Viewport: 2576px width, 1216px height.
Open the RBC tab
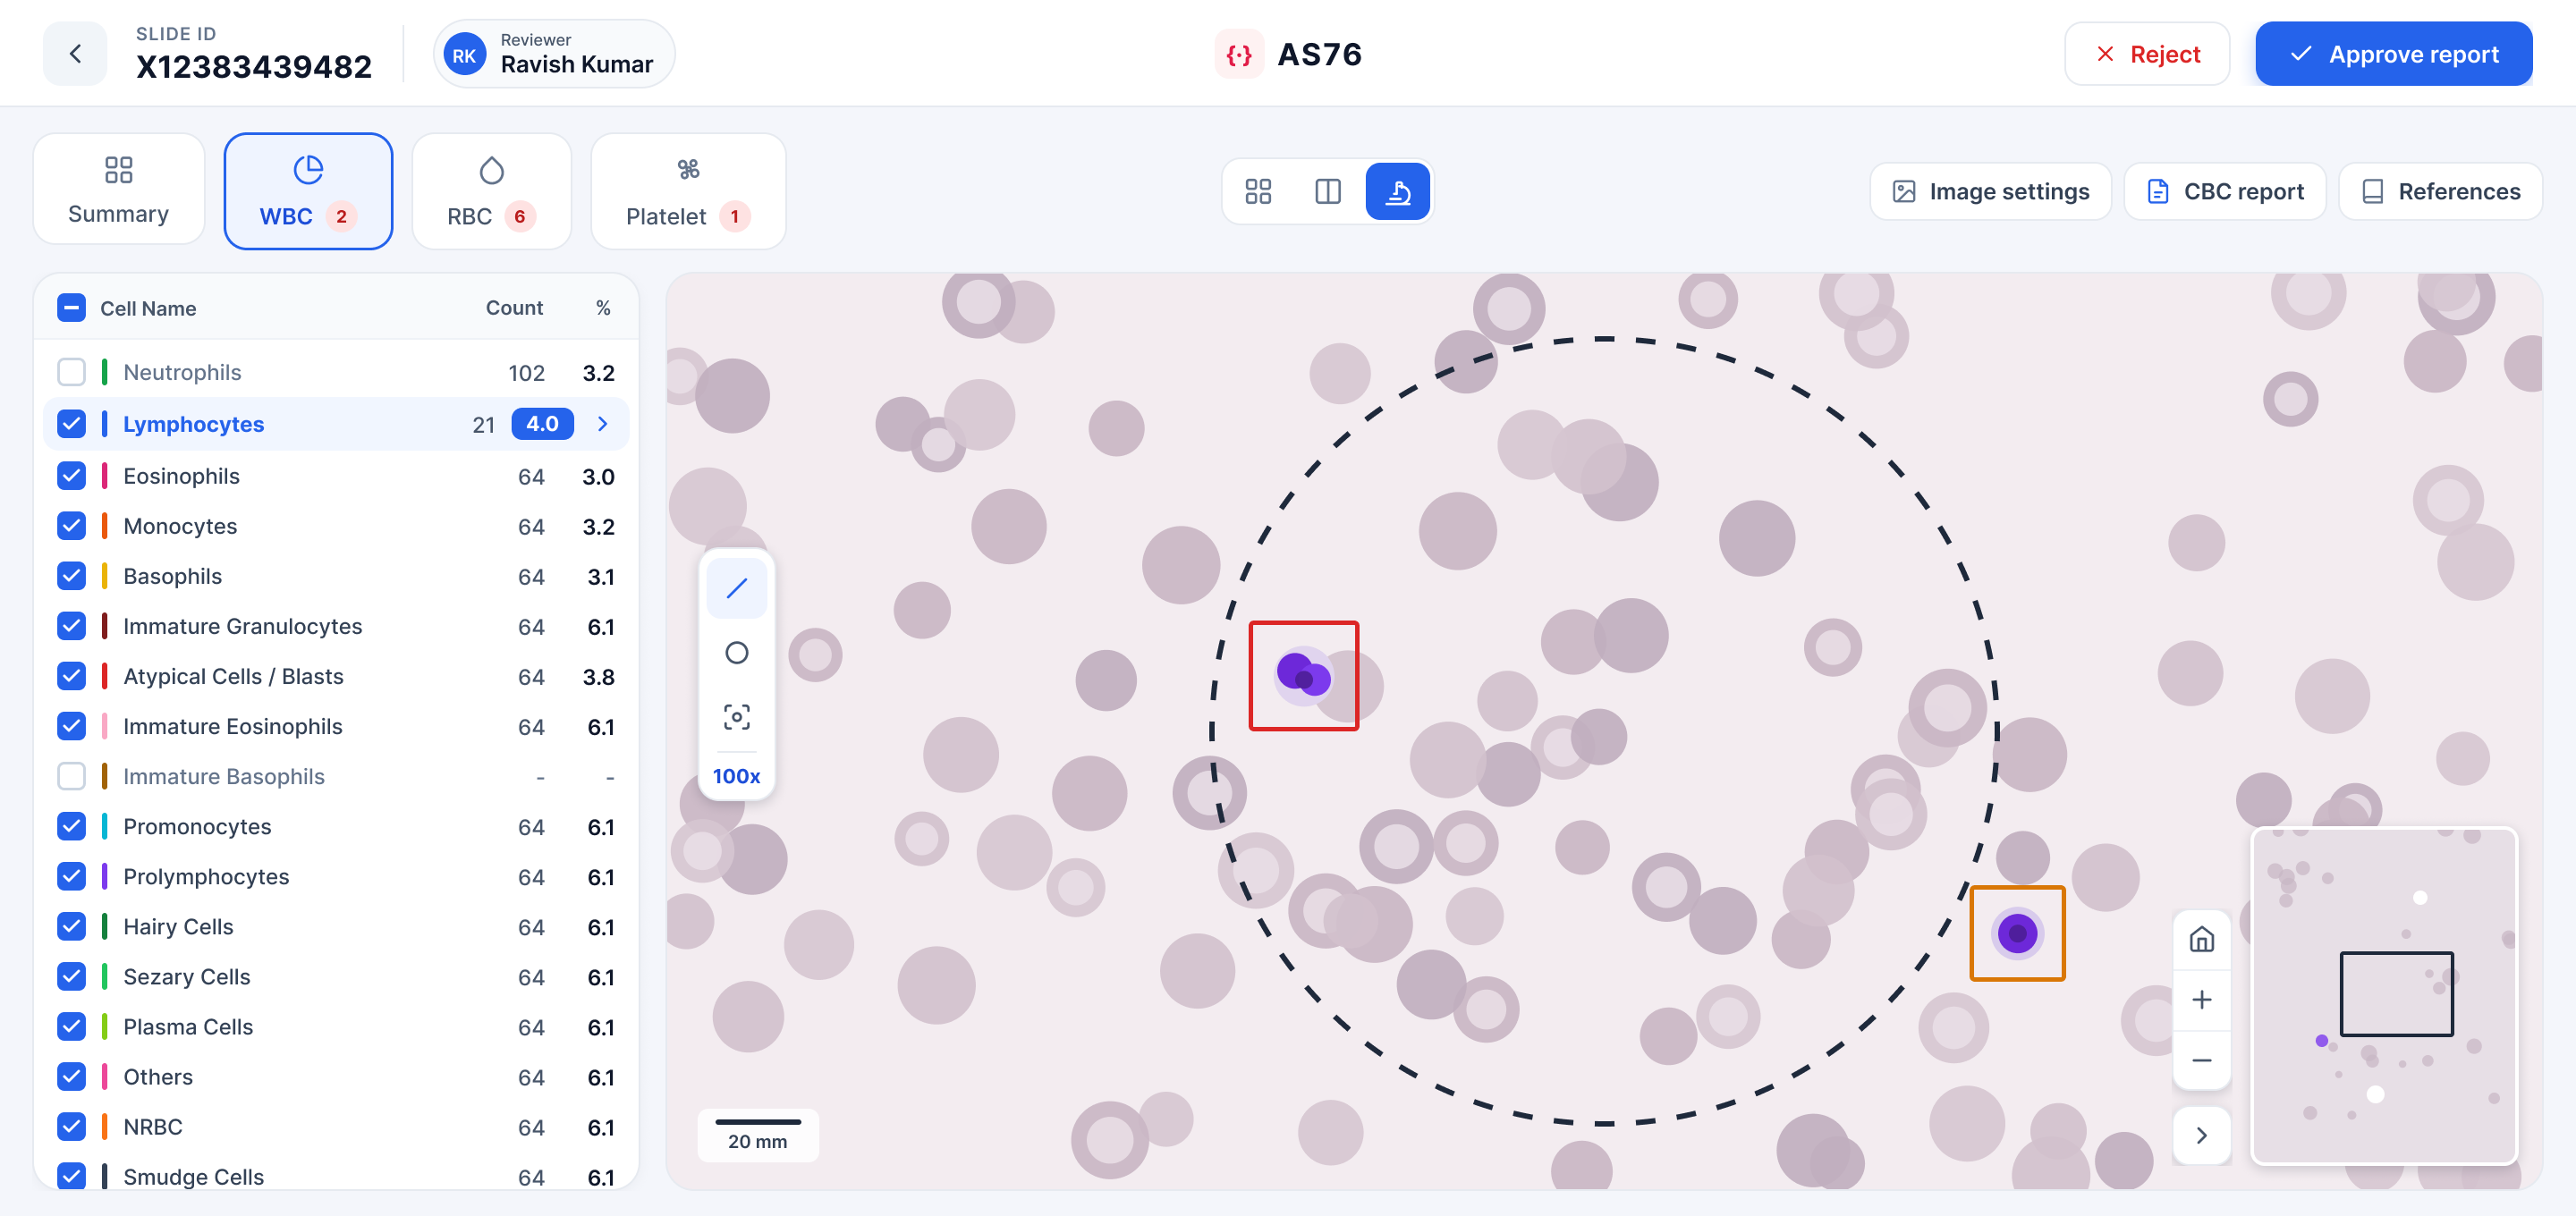[491, 191]
